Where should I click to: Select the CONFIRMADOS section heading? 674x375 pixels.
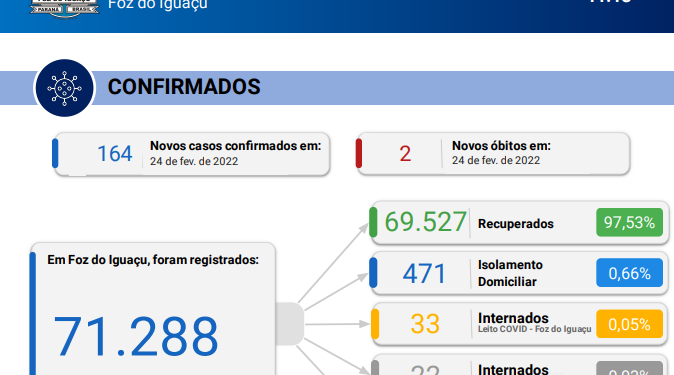(x=184, y=87)
